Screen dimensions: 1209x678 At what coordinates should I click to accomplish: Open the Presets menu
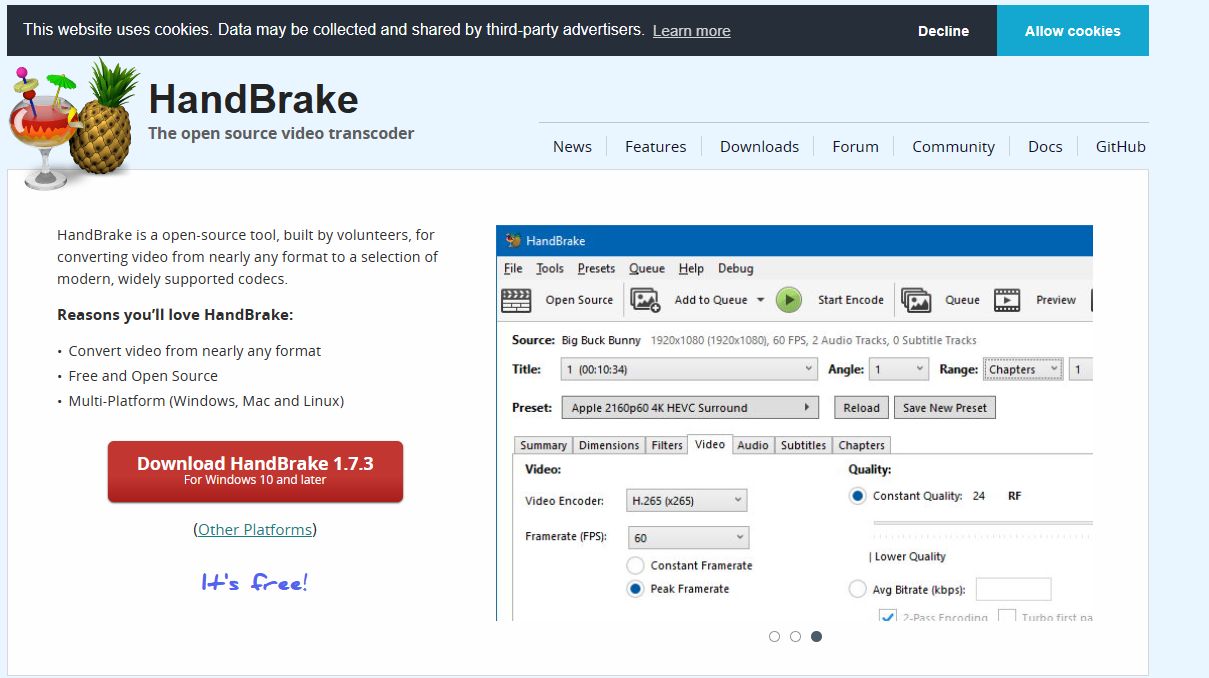coord(596,269)
